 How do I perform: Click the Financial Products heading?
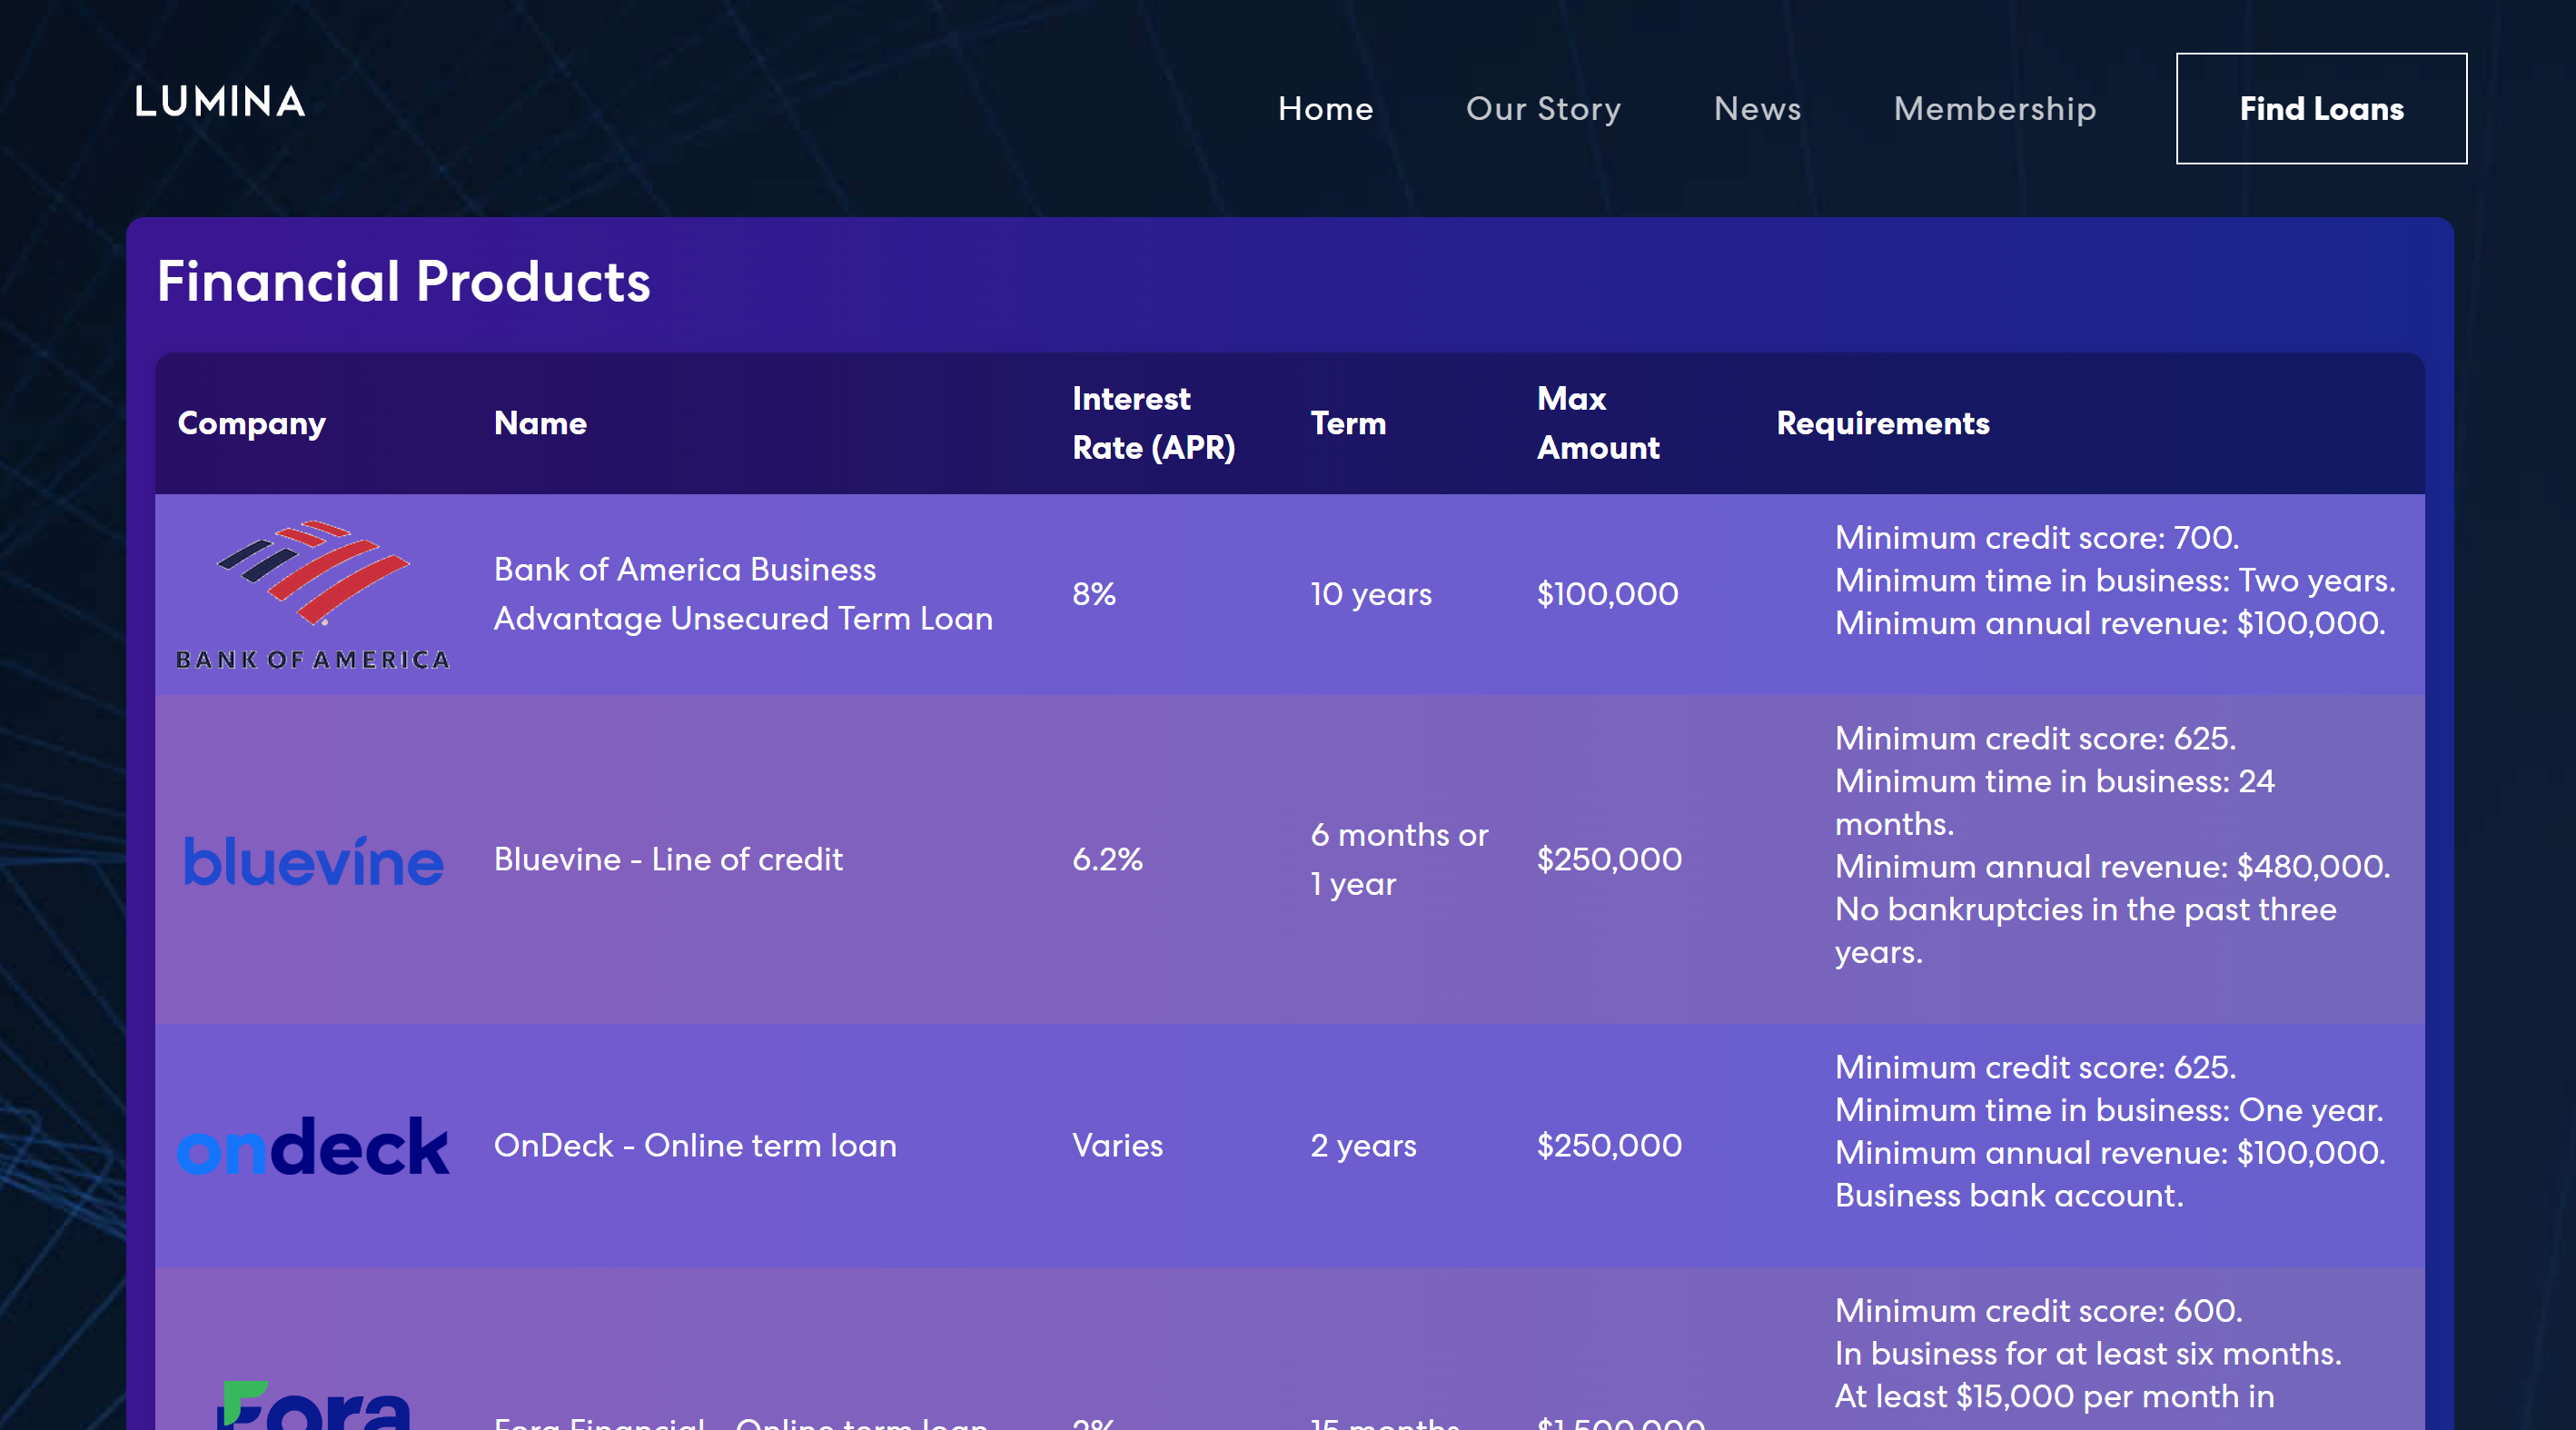(x=404, y=283)
